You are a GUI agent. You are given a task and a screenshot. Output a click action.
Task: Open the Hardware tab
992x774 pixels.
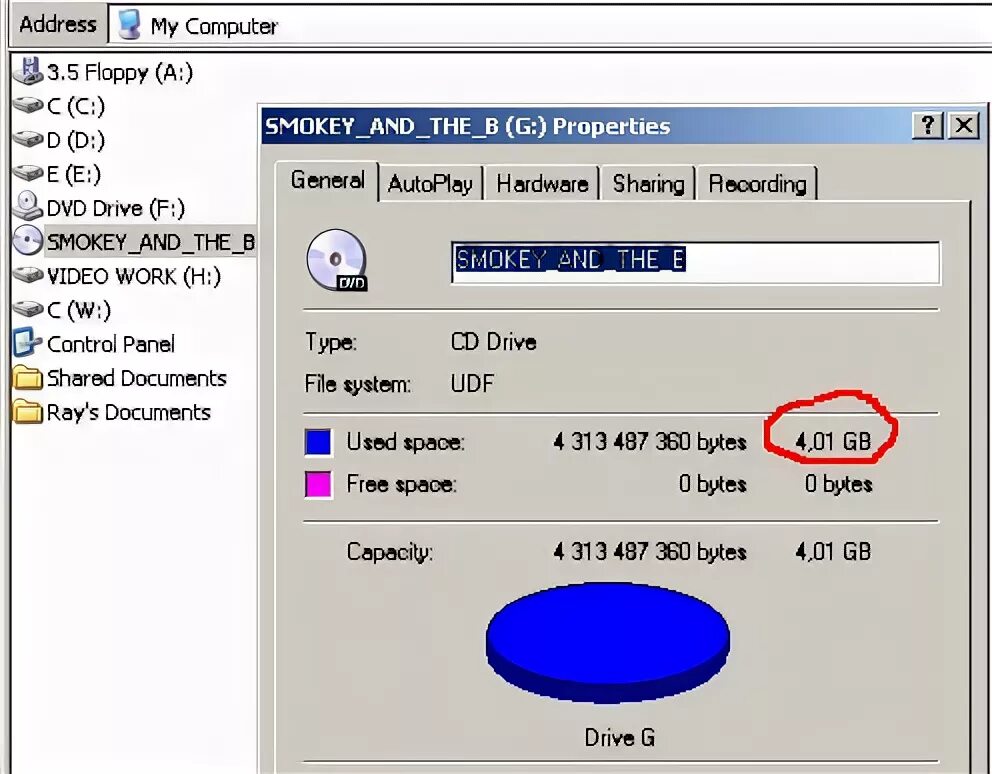coord(542,183)
